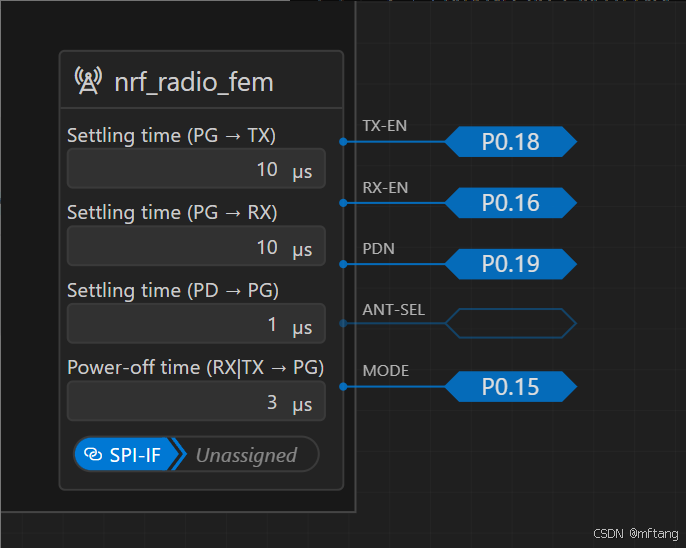686x548 pixels.
Task: Edit the PG → RX settling time field
Action: coord(196,246)
